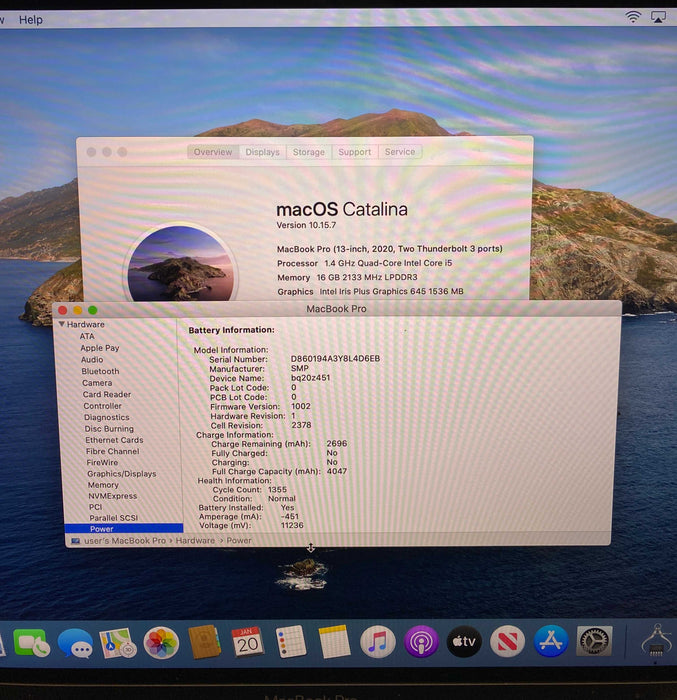Click Hardware in the path bar
Image resolution: width=677 pixels, height=700 pixels.
[x=195, y=541]
